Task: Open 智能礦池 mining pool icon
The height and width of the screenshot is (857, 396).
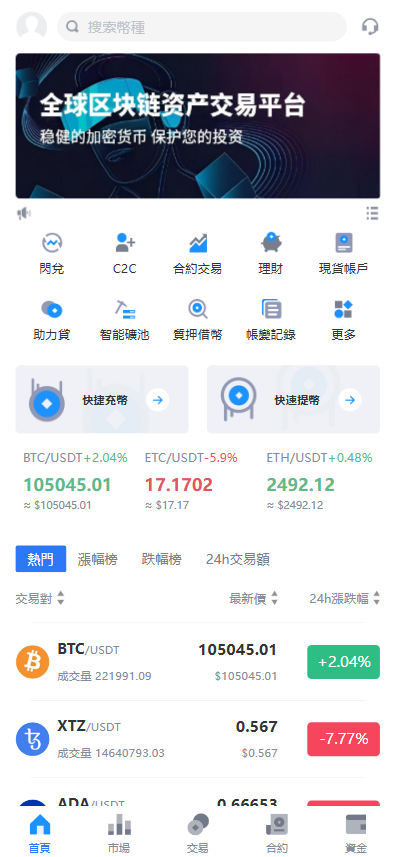Action: pos(125,309)
